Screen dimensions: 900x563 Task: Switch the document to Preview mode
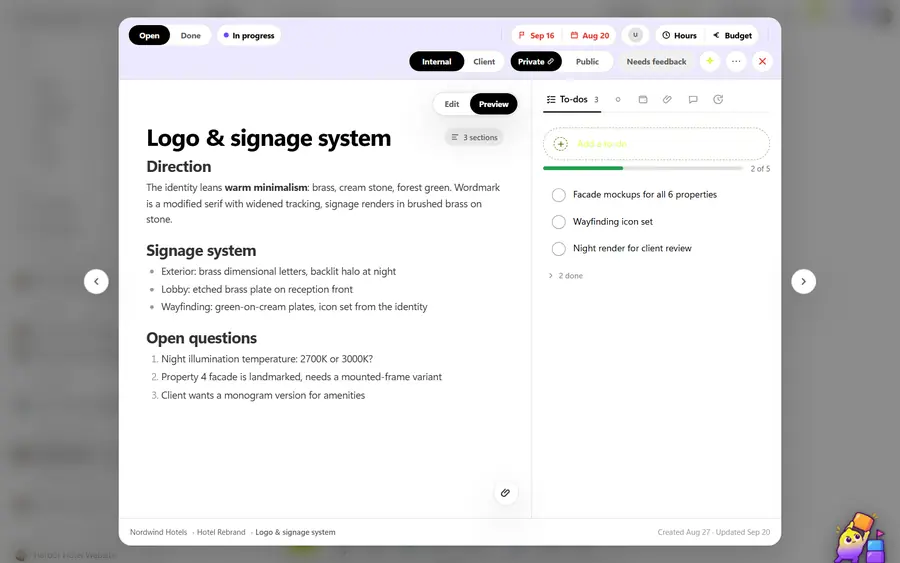[494, 104]
